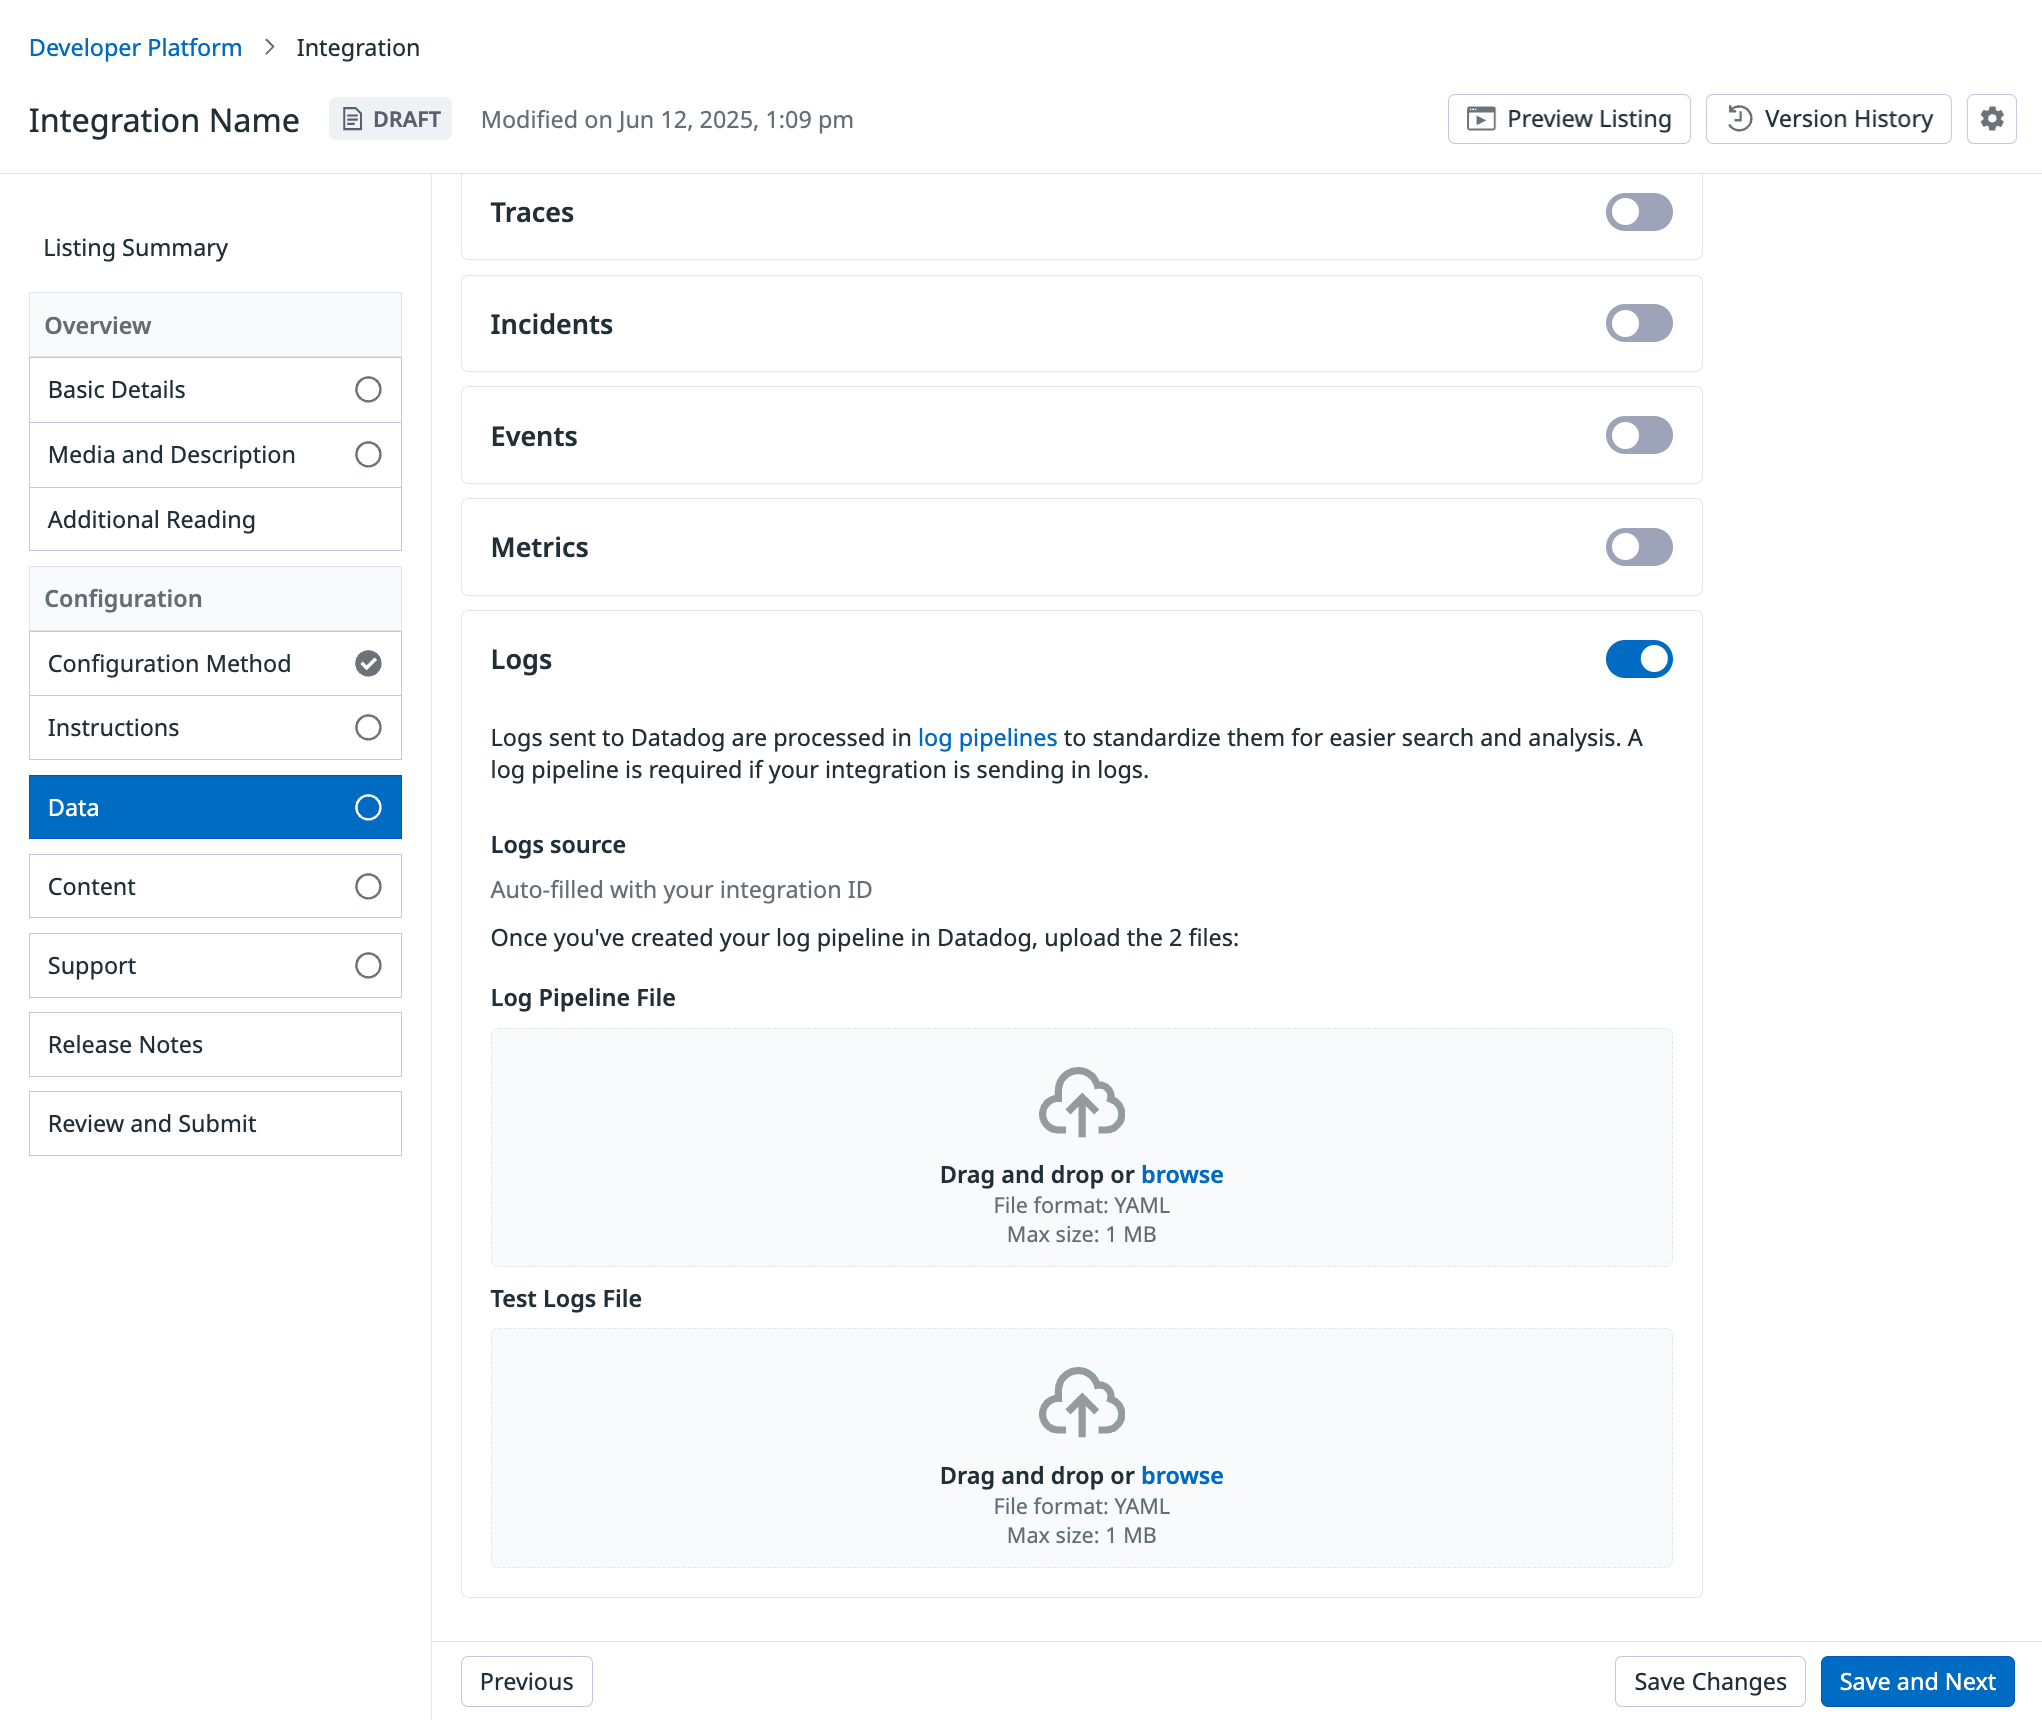Click the Save and Next button
The image size is (2042, 1720).
click(x=1916, y=1682)
